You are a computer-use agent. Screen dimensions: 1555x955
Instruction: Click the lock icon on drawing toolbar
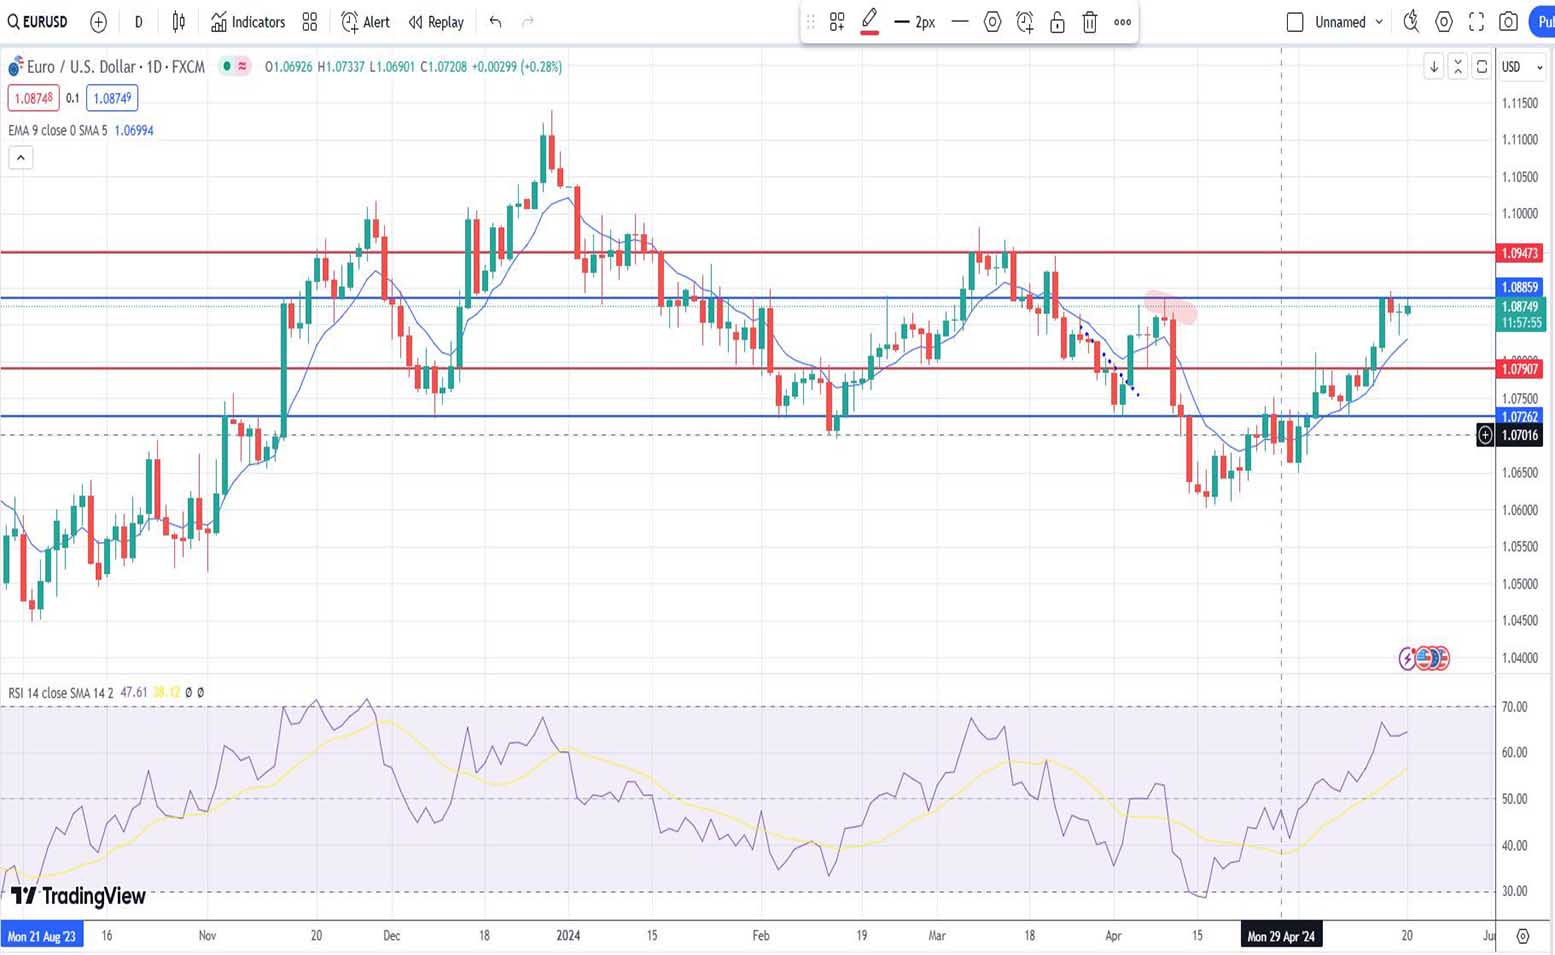tap(1057, 22)
